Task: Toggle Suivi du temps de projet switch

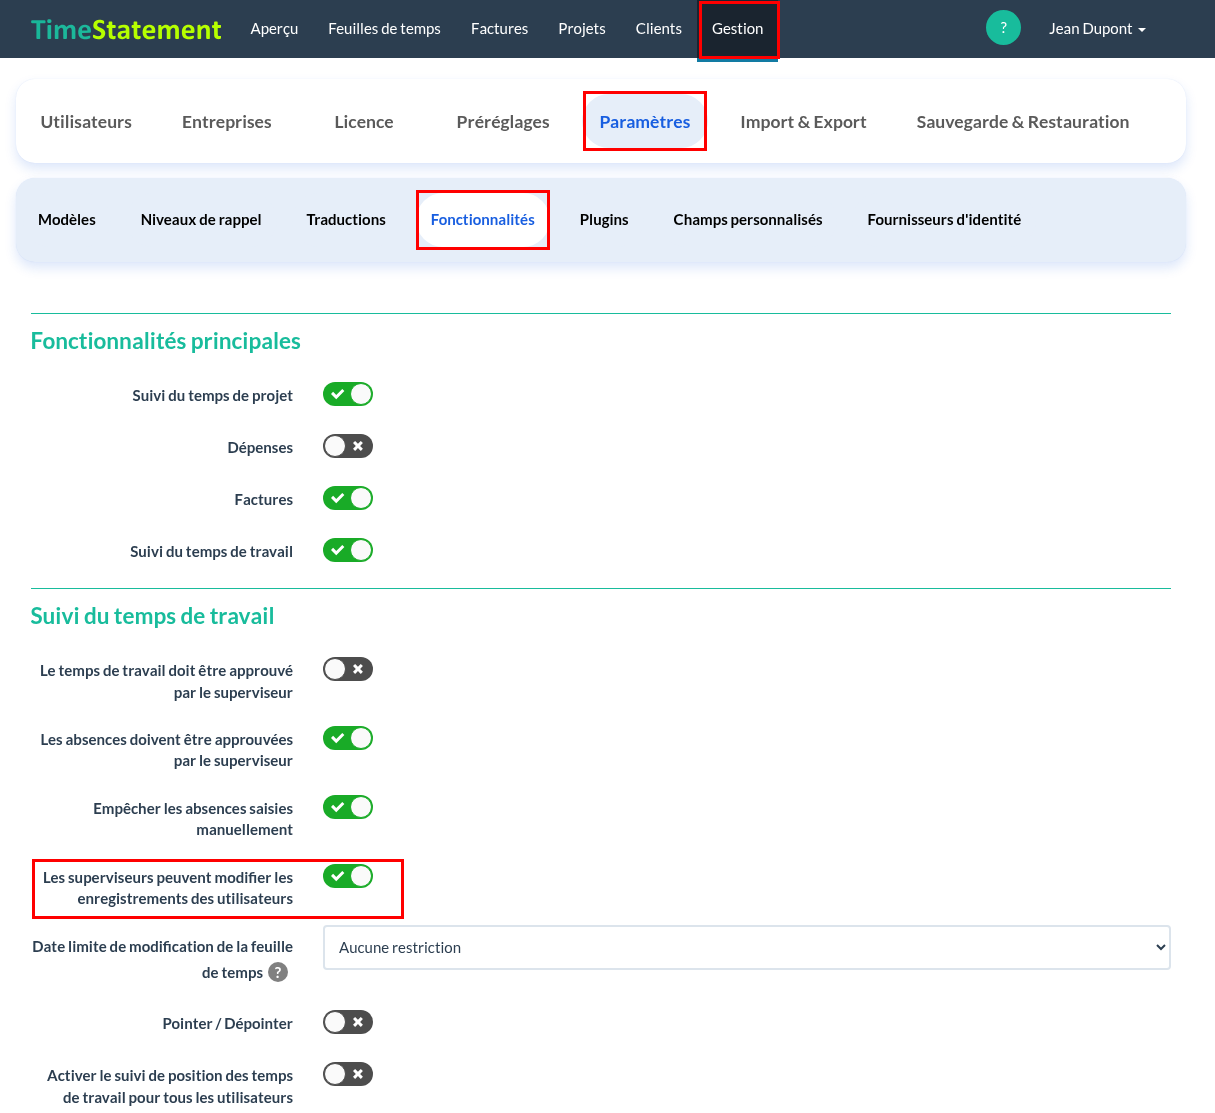Action: 348,394
